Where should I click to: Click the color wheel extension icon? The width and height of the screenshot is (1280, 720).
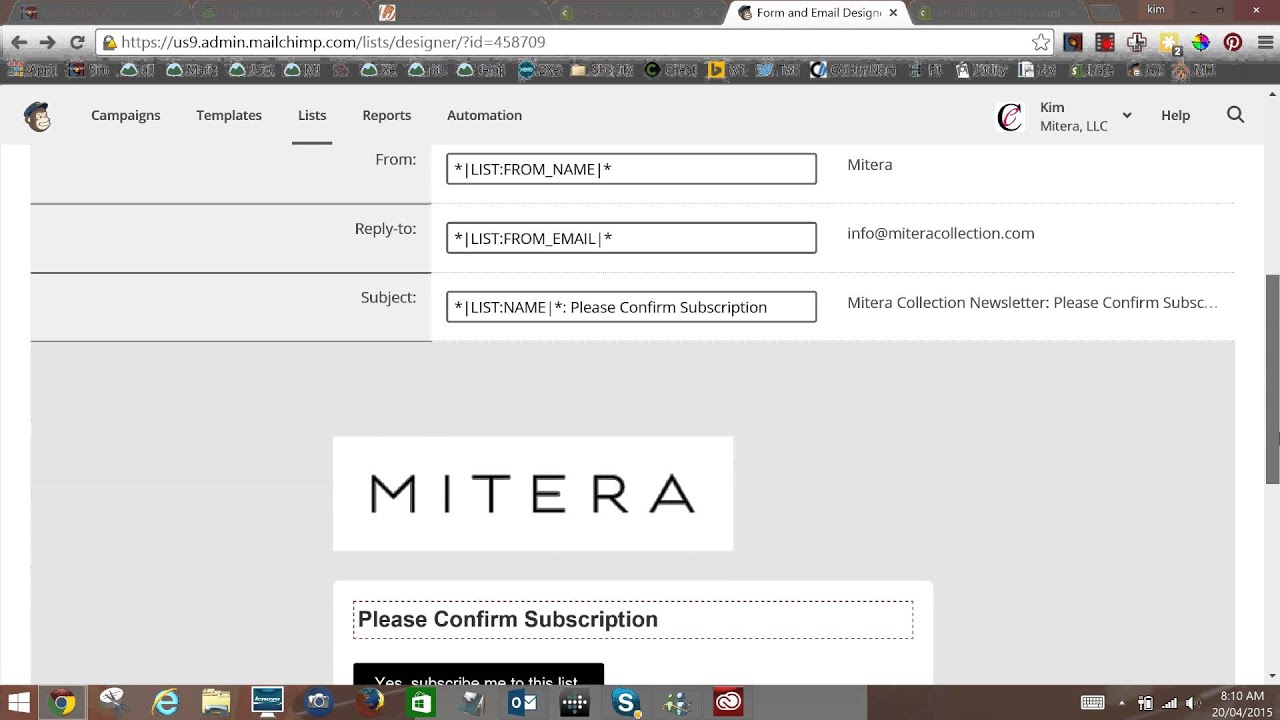click(1200, 42)
